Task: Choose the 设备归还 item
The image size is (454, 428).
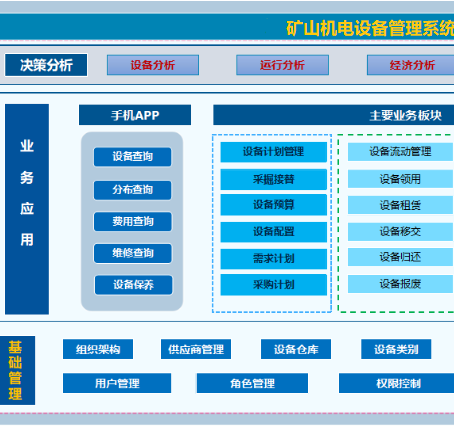Action: point(401,257)
